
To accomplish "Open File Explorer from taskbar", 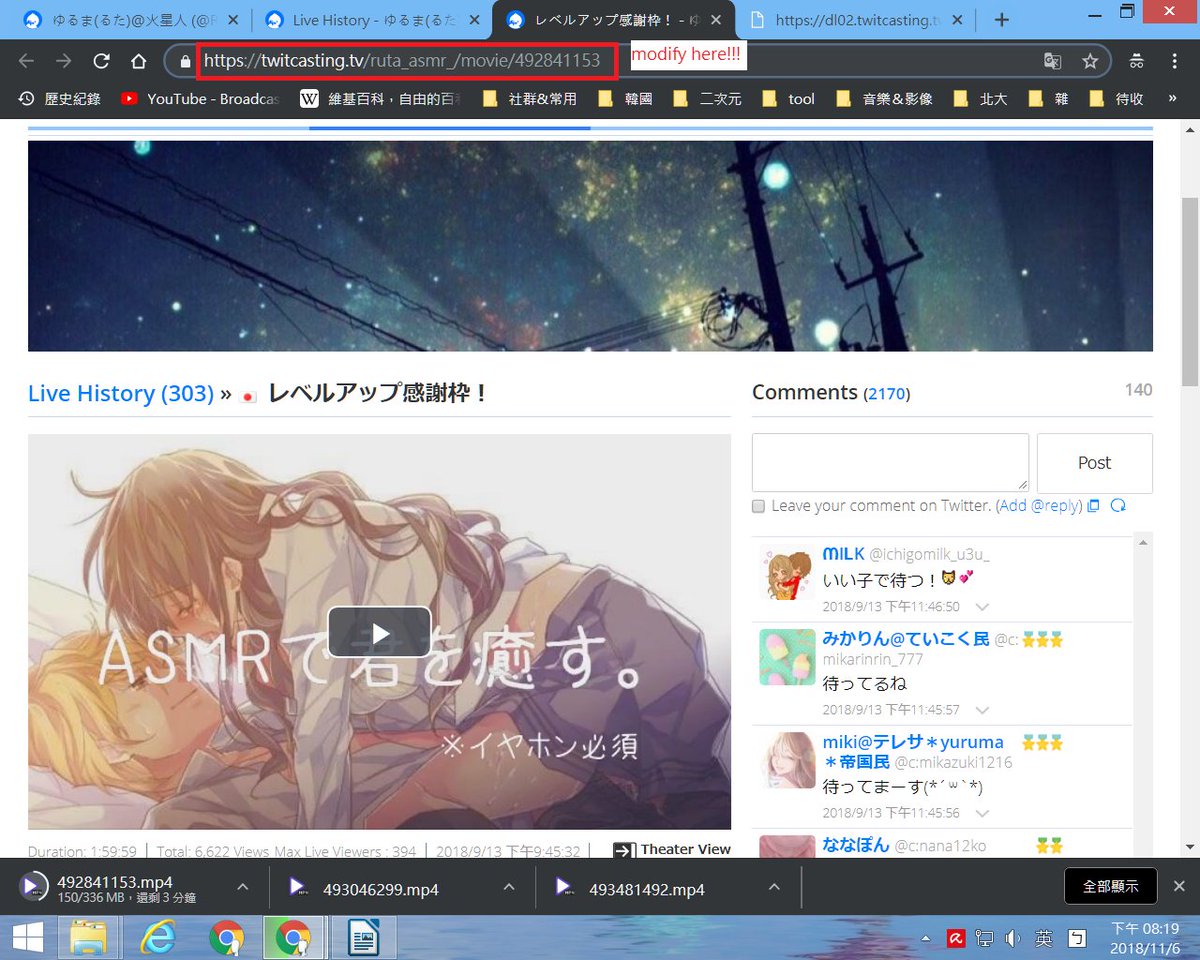I will (x=89, y=938).
